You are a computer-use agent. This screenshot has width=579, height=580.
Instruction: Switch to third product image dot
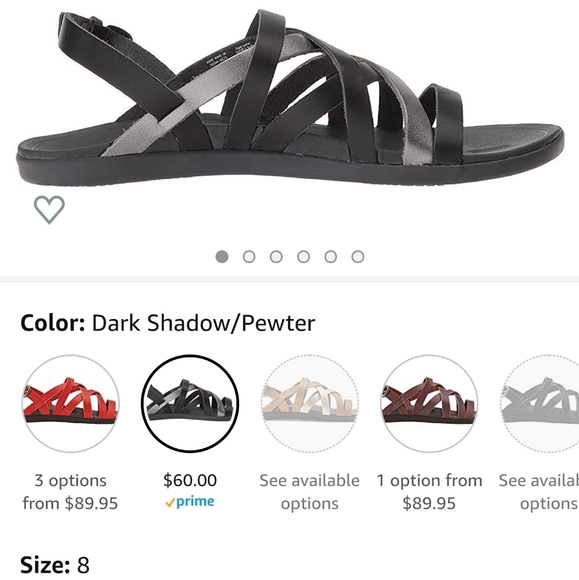pyautogui.click(x=276, y=257)
